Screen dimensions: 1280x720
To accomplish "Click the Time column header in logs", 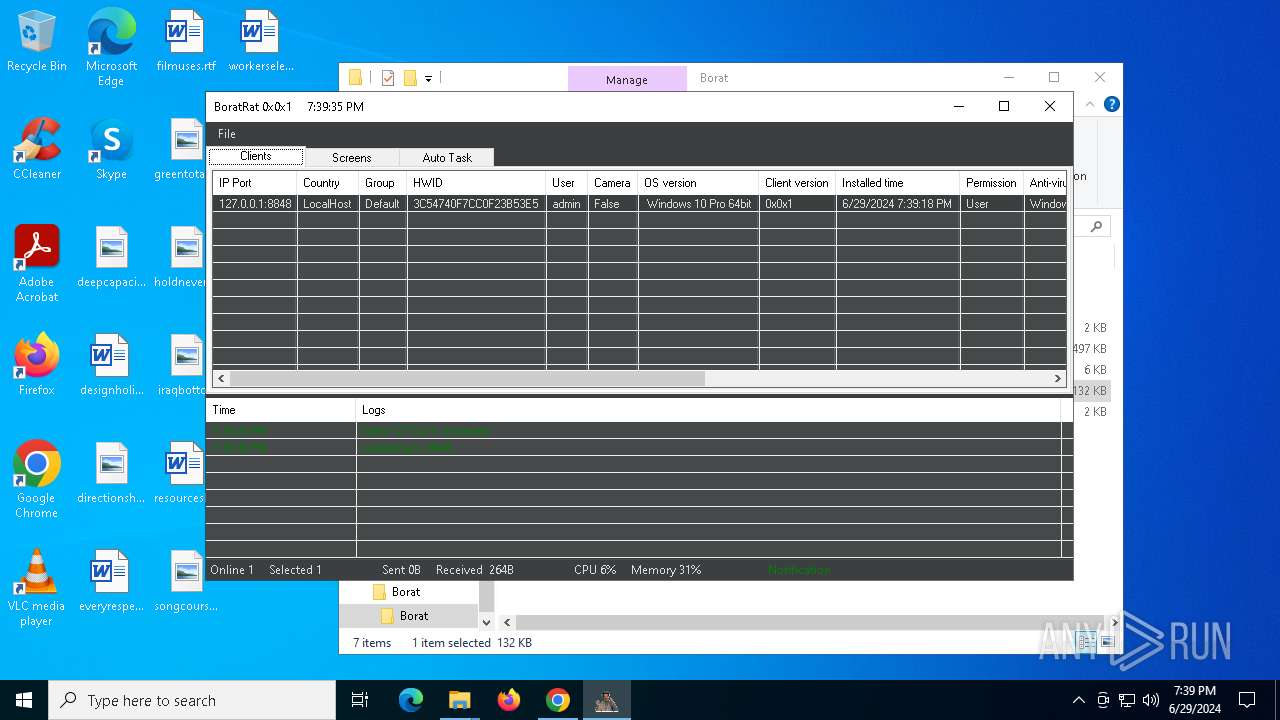I will pyautogui.click(x=280, y=410).
